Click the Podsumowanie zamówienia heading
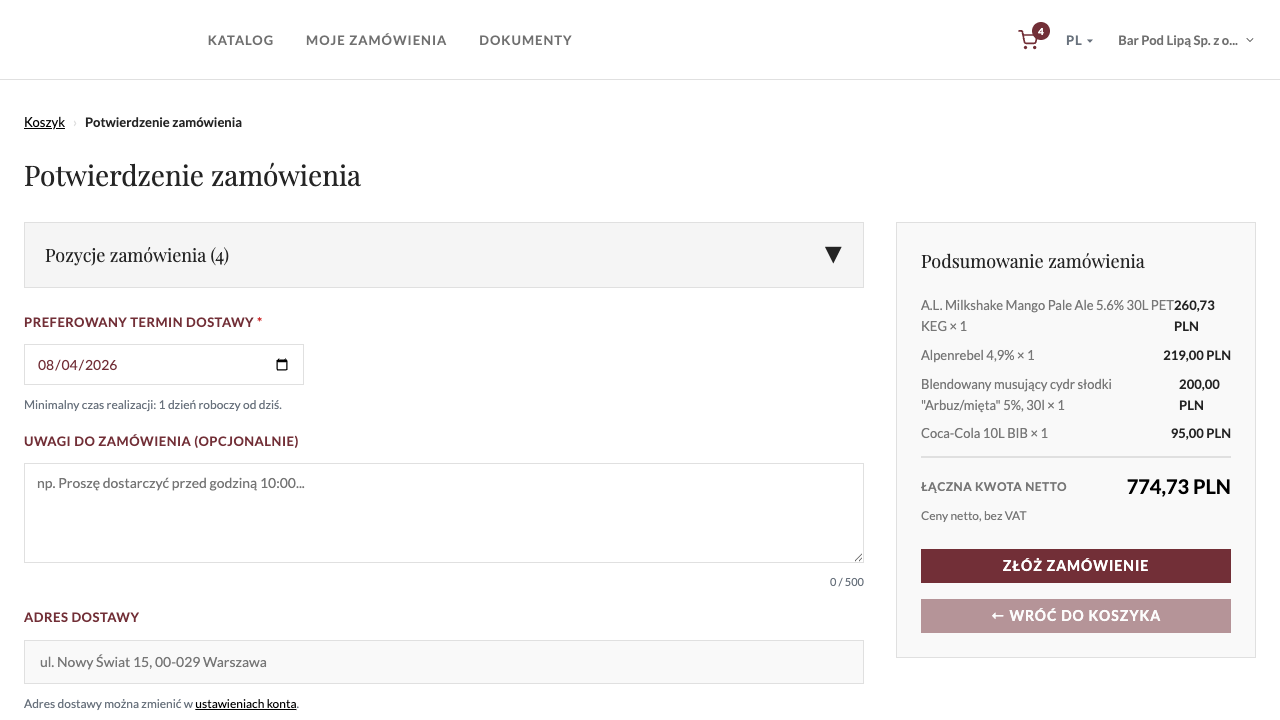The image size is (1280, 720). coord(1033,261)
